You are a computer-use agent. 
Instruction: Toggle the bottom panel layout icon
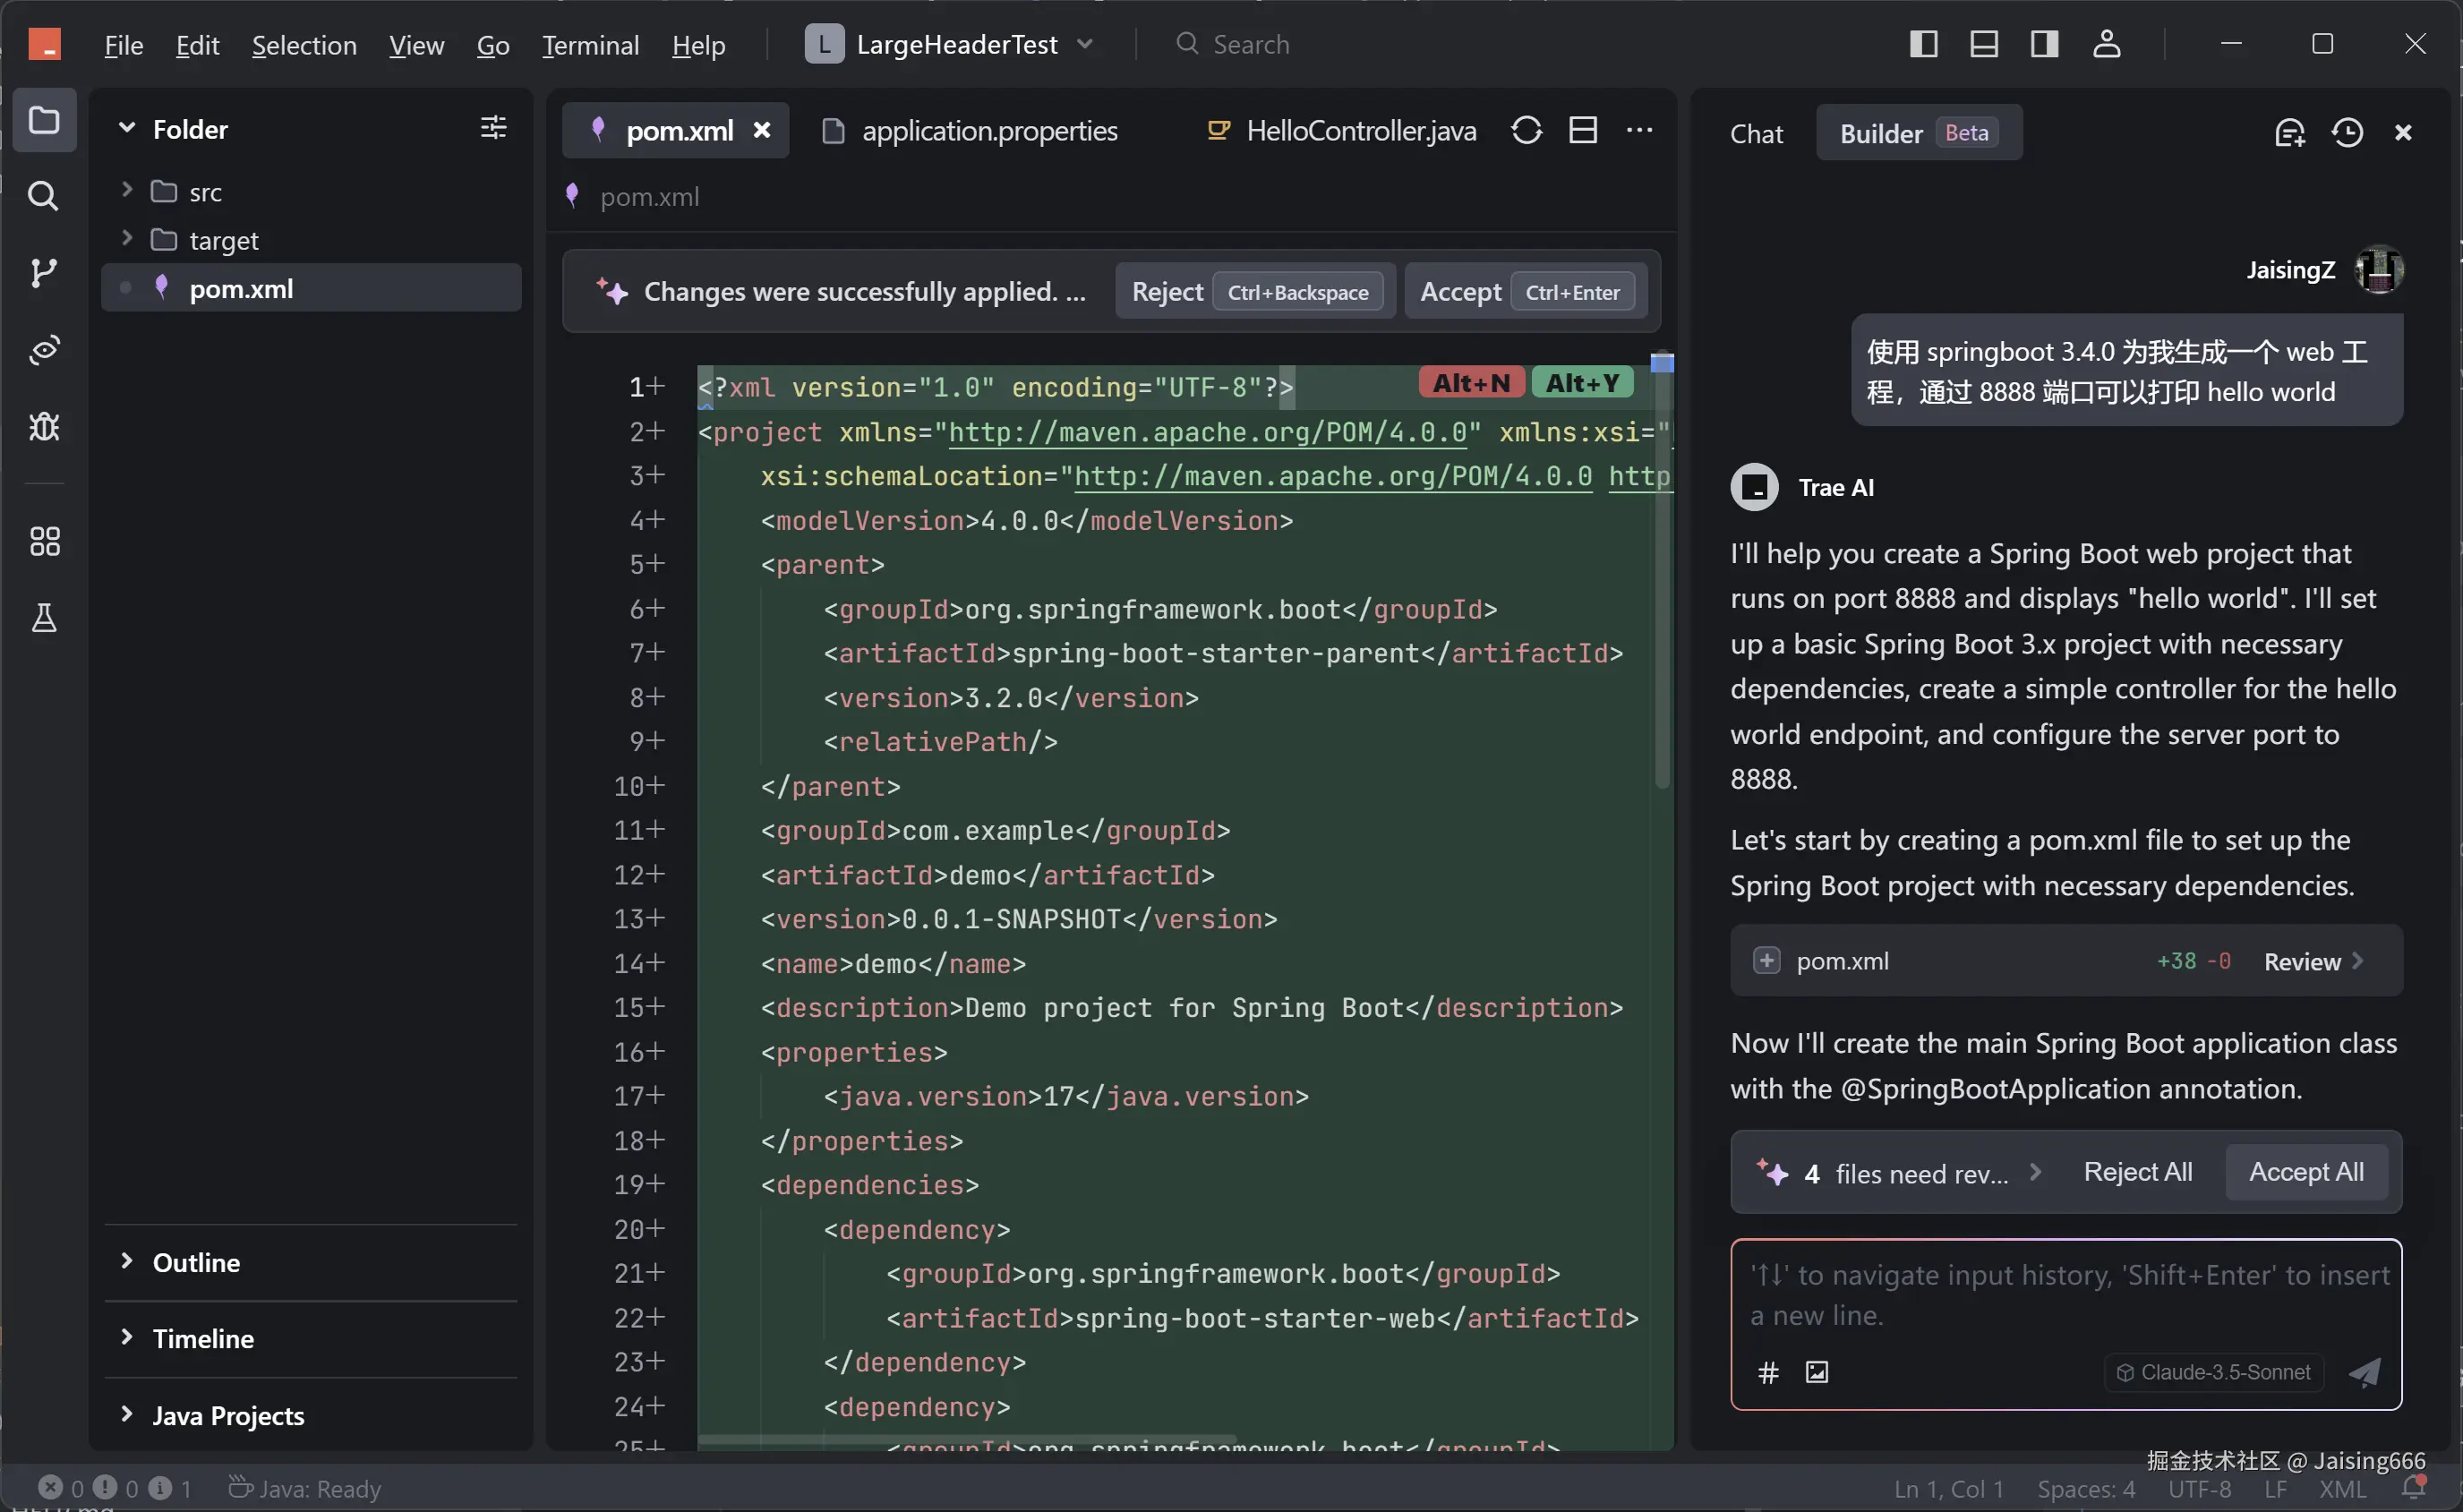tap(1983, 44)
